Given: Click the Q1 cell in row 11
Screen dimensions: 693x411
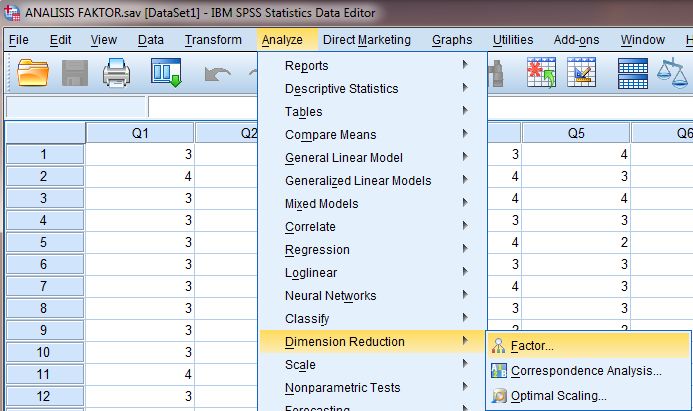Looking at the screenshot, I should (140, 374).
